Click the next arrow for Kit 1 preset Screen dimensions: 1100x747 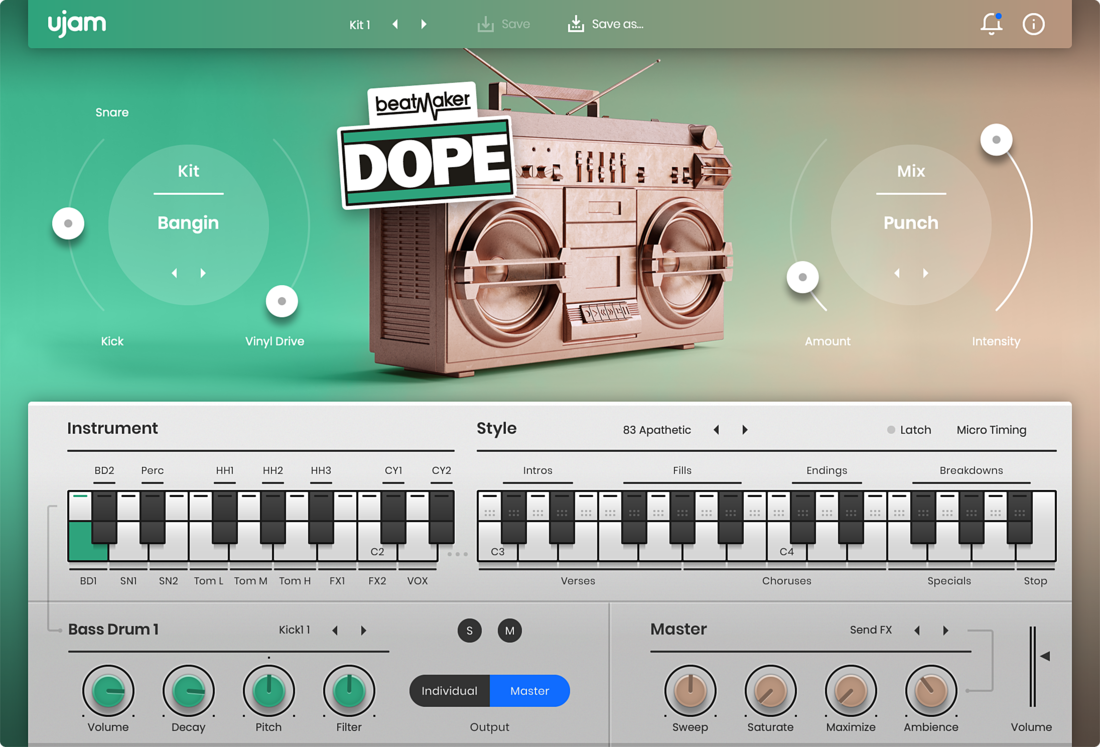click(x=424, y=24)
